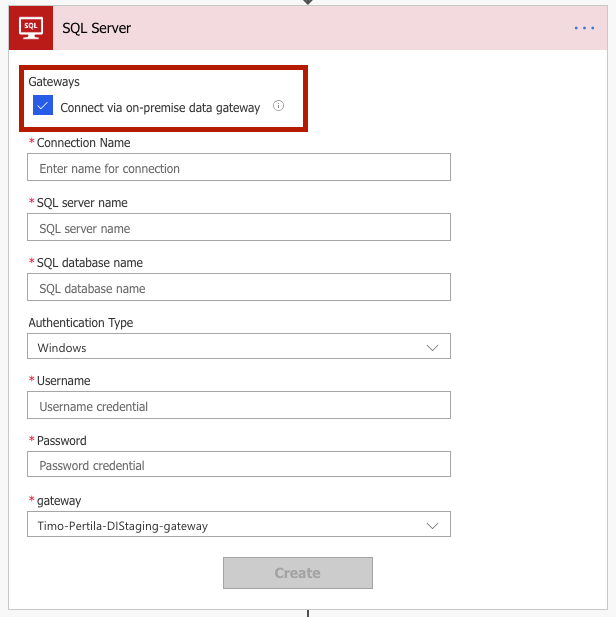Click the Password credential field

coord(239,464)
